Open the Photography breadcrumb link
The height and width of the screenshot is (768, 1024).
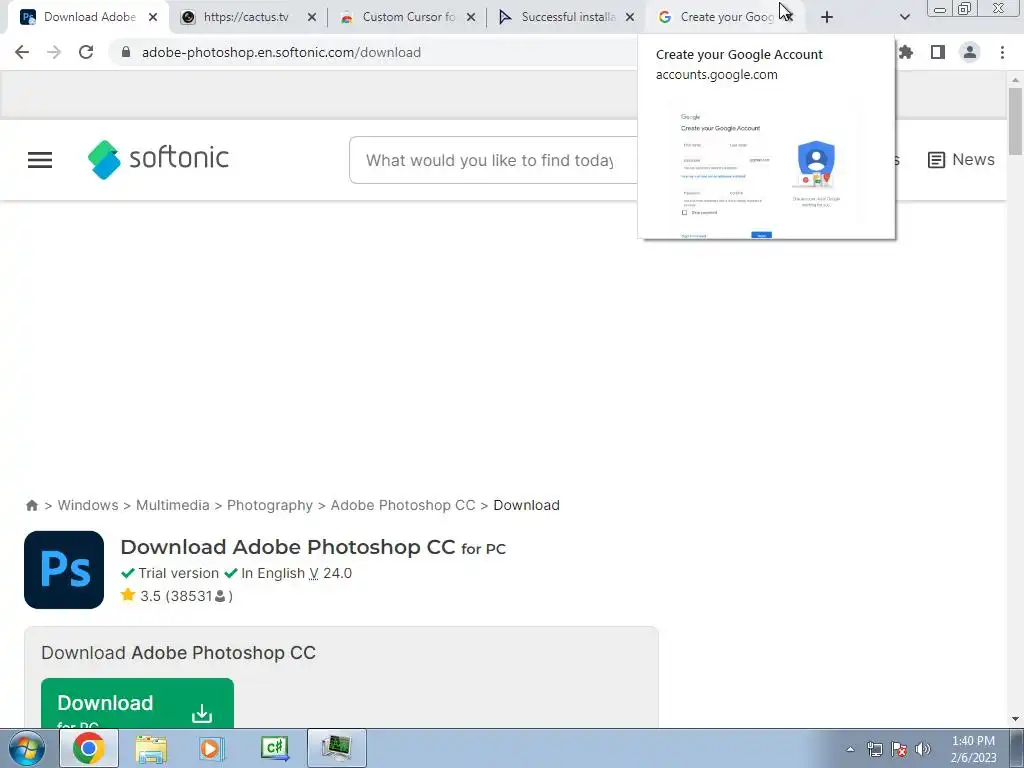click(270, 505)
